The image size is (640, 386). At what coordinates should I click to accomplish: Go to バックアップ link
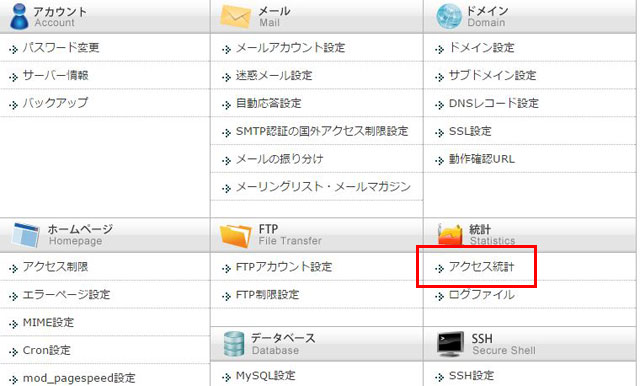[55, 103]
